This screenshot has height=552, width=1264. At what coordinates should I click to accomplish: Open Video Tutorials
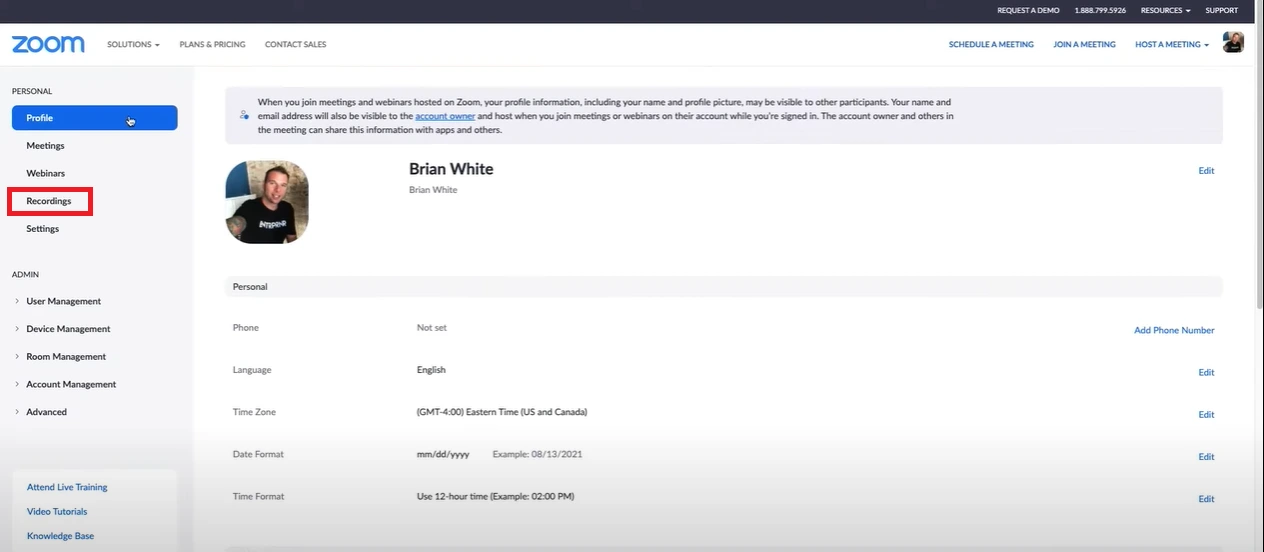click(x=57, y=511)
